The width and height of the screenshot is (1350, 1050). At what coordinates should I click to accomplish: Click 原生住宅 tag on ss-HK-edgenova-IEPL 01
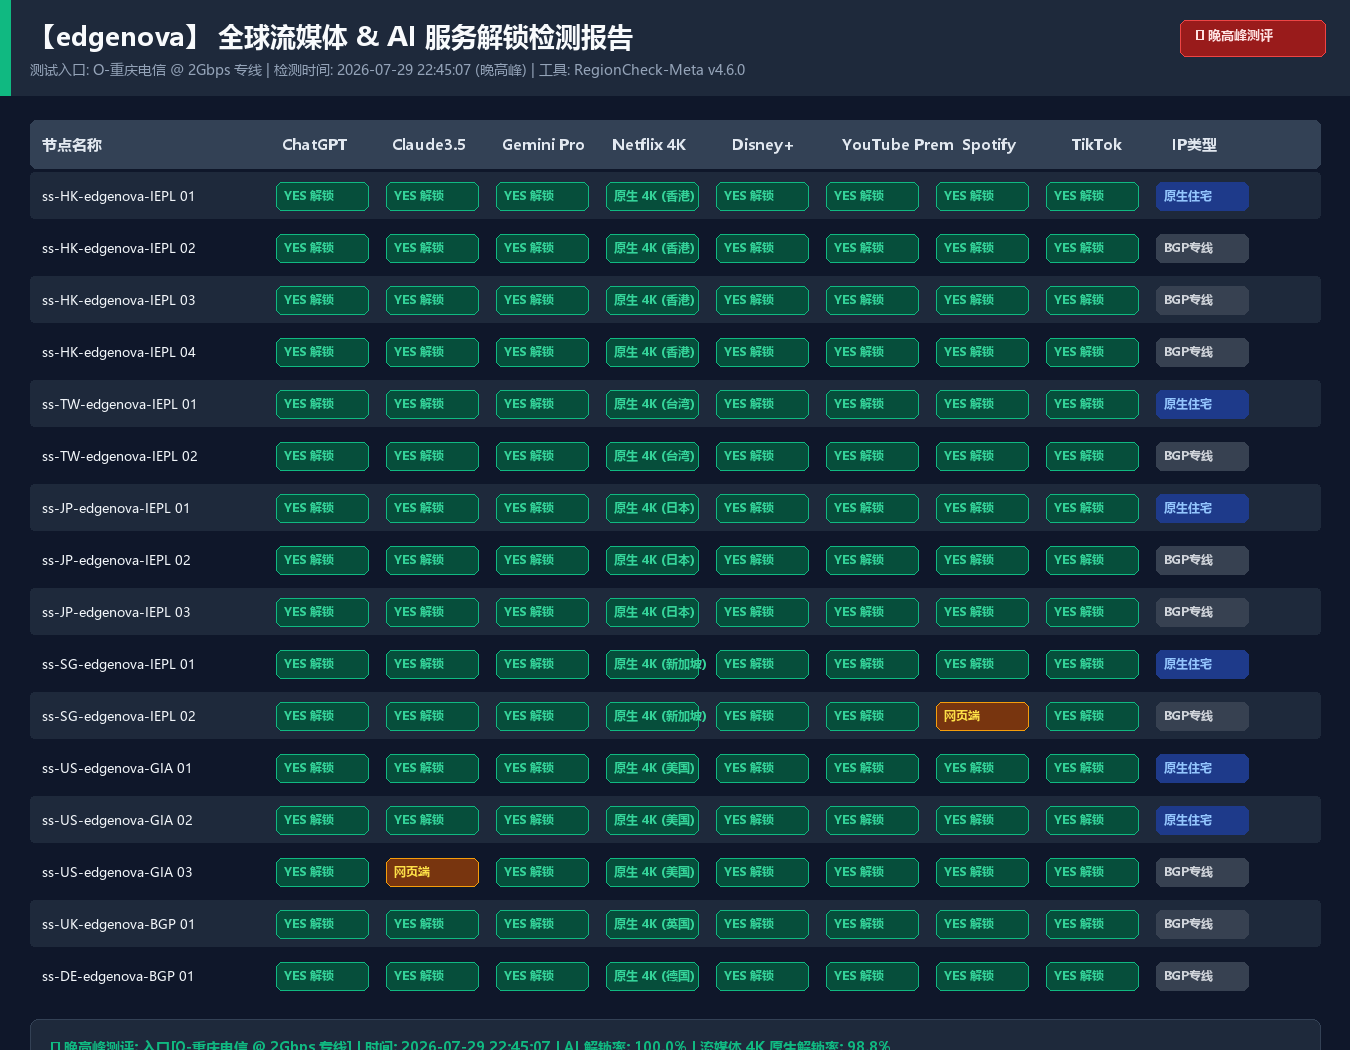pyautogui.click(x=1202, y=196)
